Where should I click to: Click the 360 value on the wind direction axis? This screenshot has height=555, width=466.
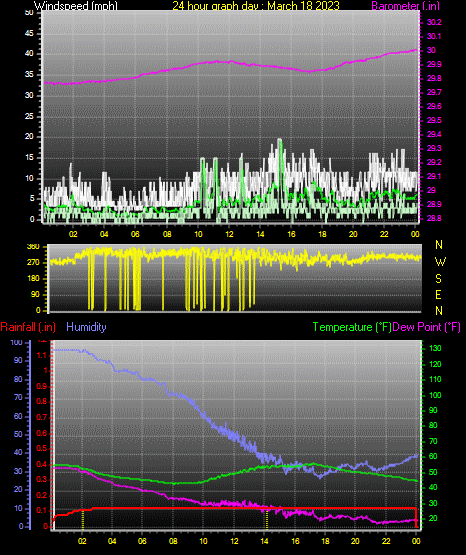click(34, 247)
